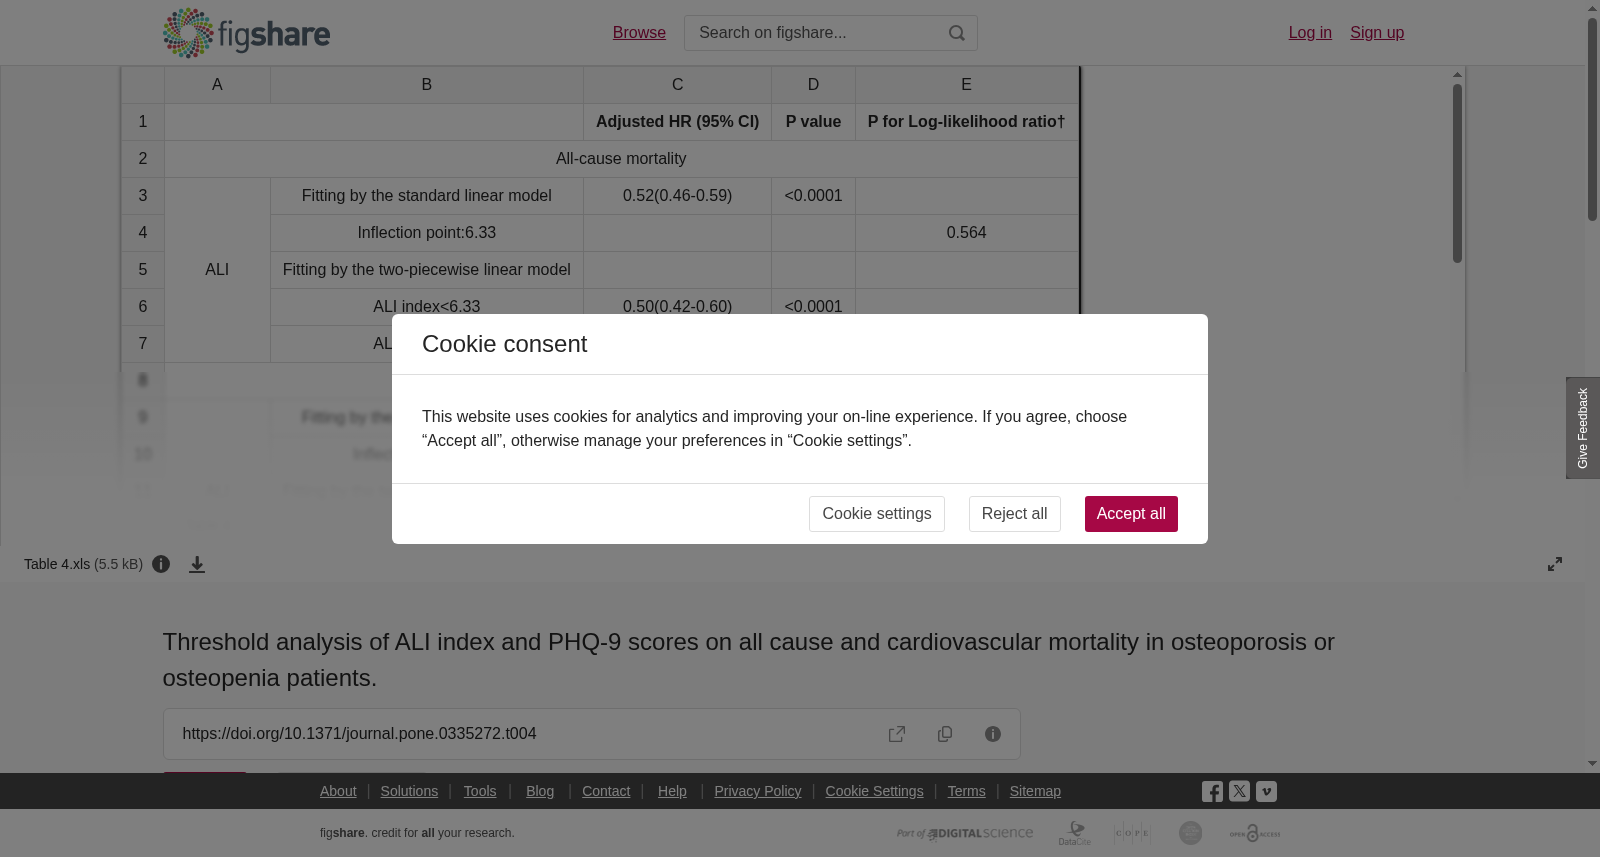This screenshot has height=857, width=1600.
Task: Show DOI information icon
Action: (x=993, y=734)
